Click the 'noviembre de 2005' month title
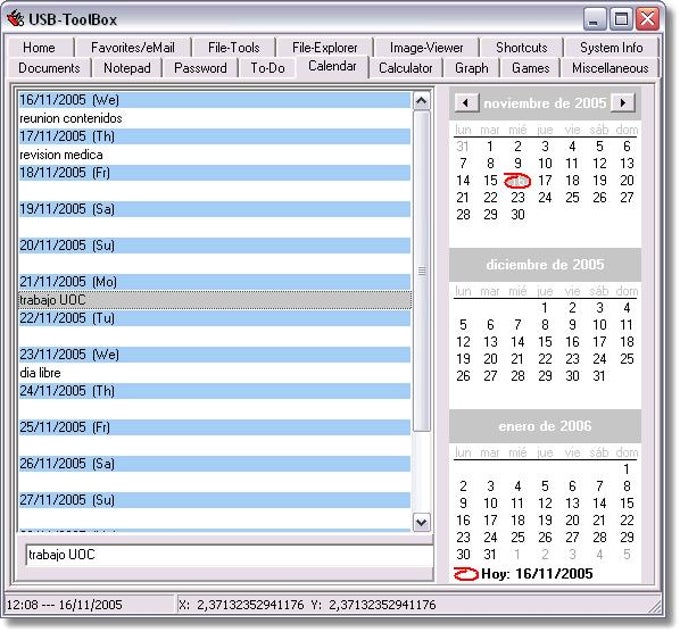Viewport: 680px width, 632px height. 545,103
